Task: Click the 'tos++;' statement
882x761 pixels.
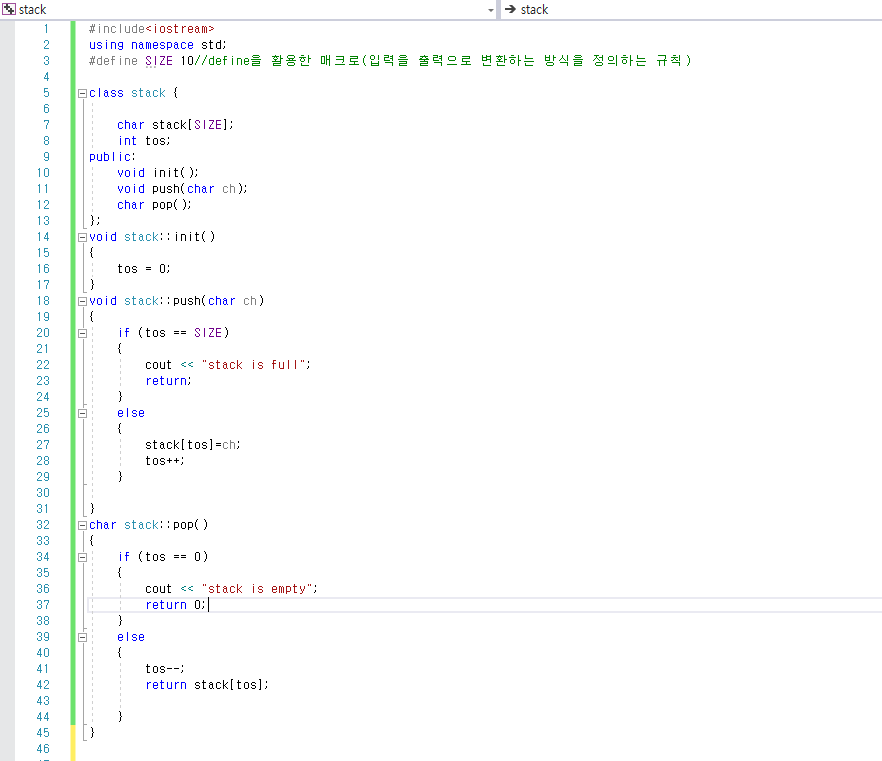Action: pyautogui.click(x=165, y=461)
